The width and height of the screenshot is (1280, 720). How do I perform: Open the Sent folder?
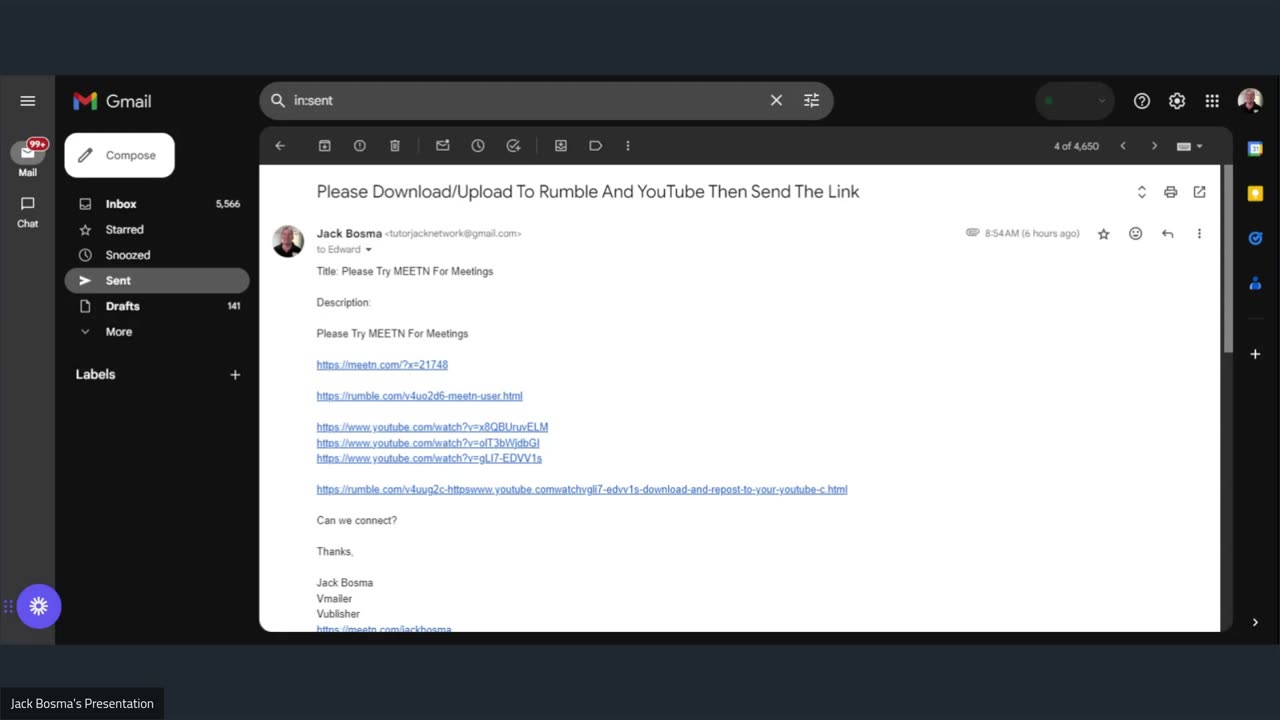(157, 281)
